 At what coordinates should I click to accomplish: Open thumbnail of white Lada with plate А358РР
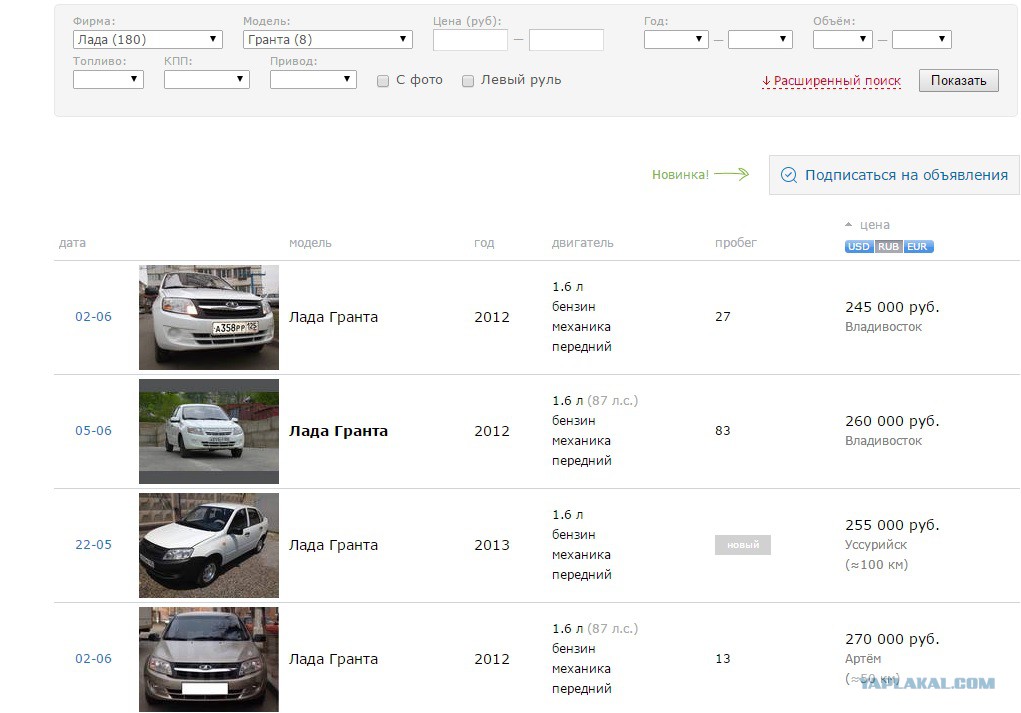(209, 317)
